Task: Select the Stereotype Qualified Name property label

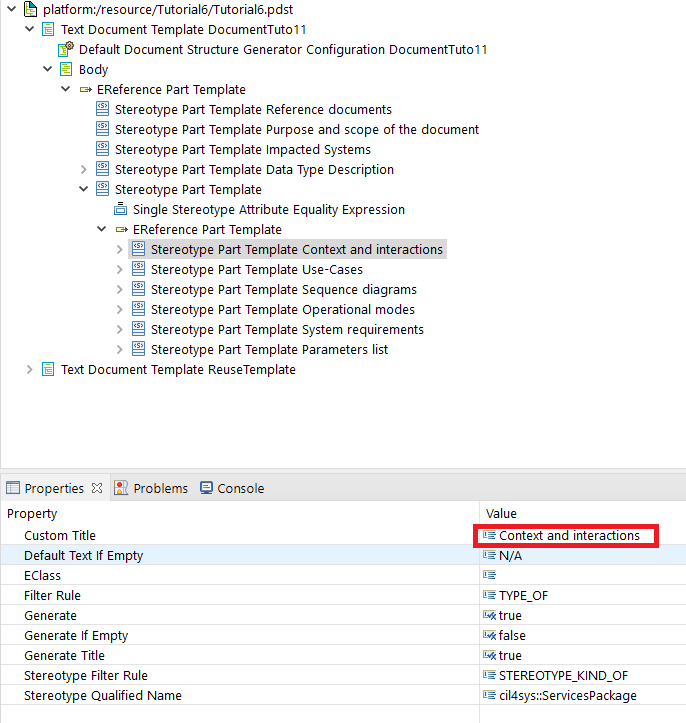Action: click(x=103, y=695)
